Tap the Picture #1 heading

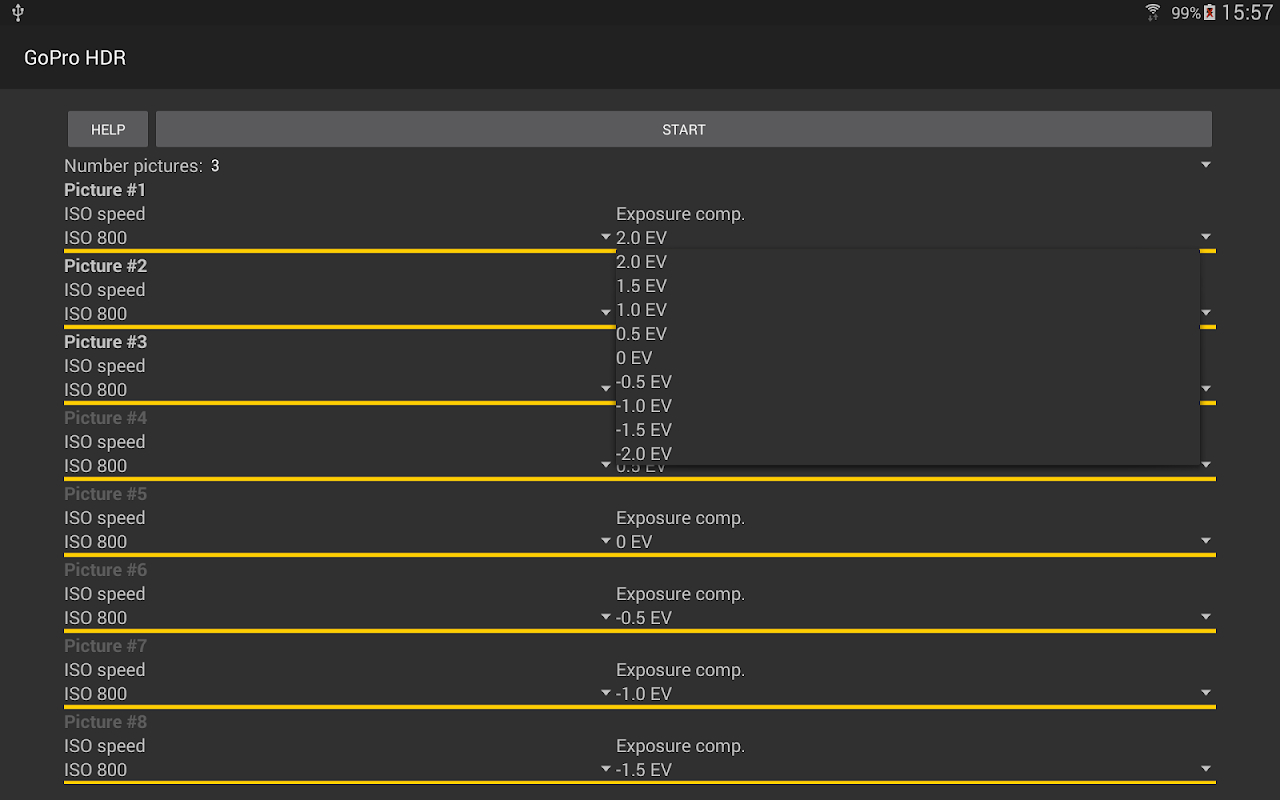tap(105, 190)
